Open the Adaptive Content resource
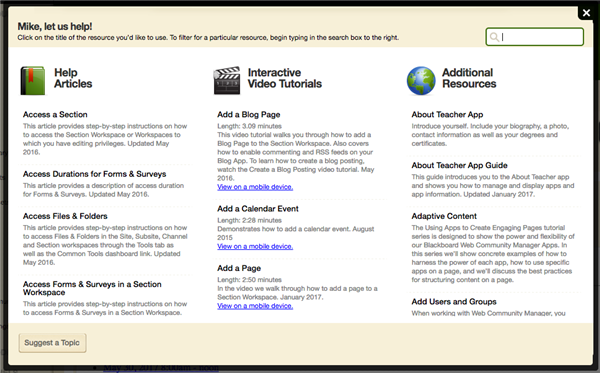 444,216
